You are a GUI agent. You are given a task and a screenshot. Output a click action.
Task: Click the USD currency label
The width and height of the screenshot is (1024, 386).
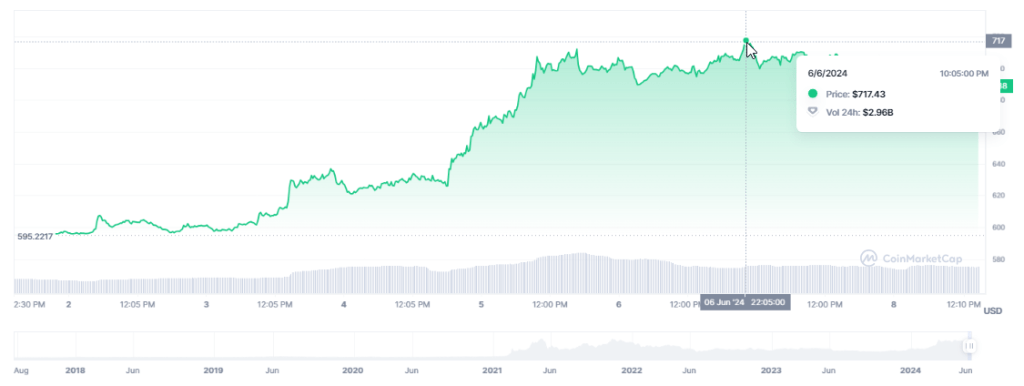993,312
